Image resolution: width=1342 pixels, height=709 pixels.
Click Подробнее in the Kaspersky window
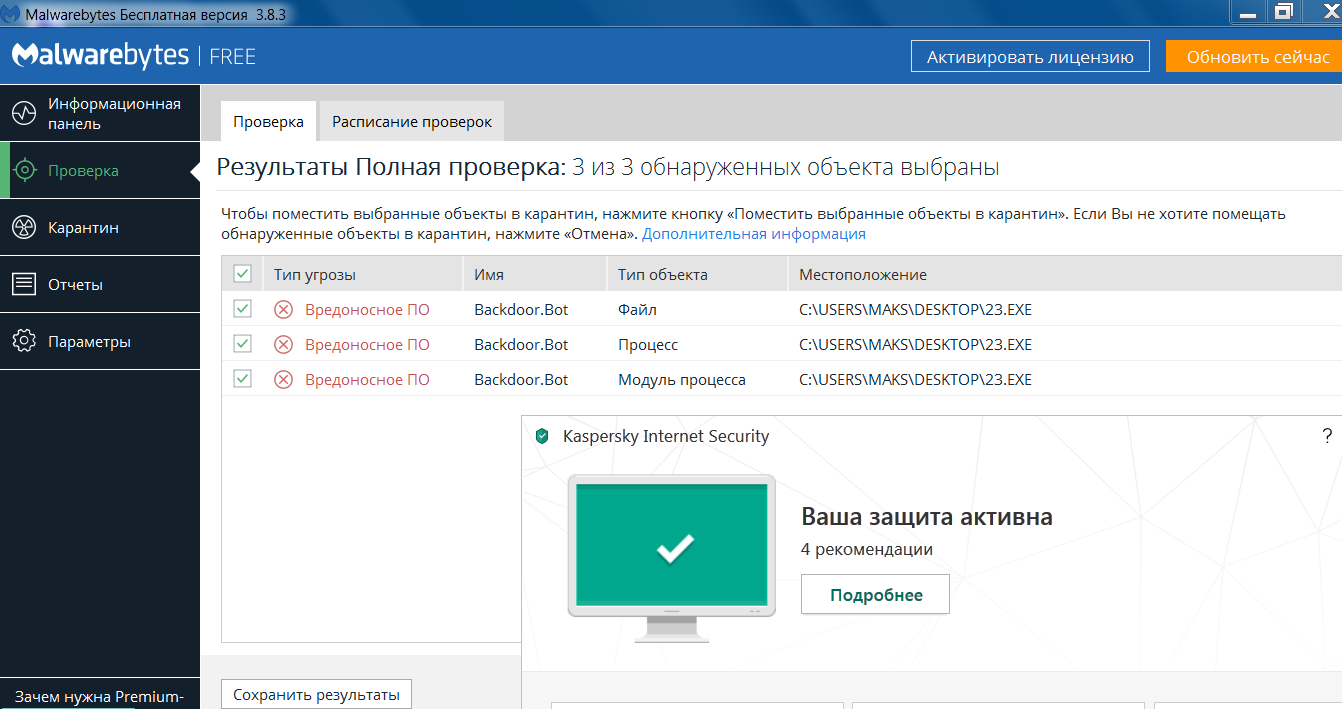[x=875, y=595]
